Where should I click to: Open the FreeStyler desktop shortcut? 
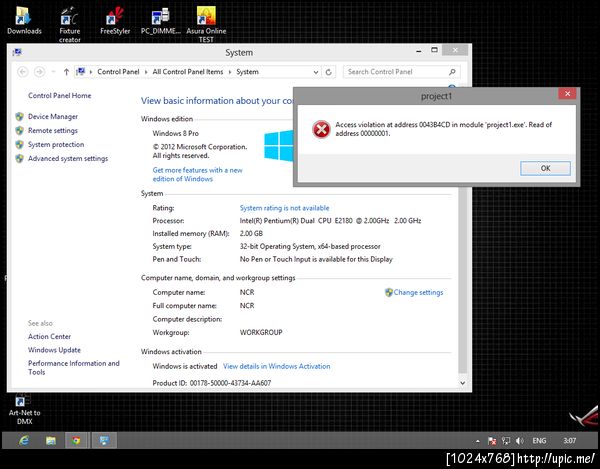click(115, 21)
